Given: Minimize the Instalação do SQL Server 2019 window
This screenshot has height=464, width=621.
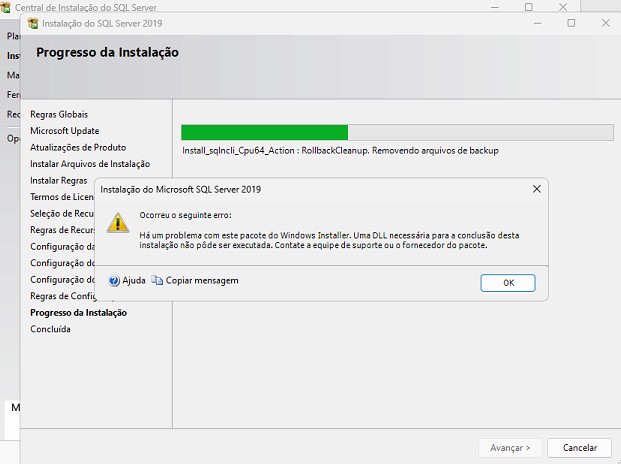Looking at the screenshot, I should (x=537, y=23).
